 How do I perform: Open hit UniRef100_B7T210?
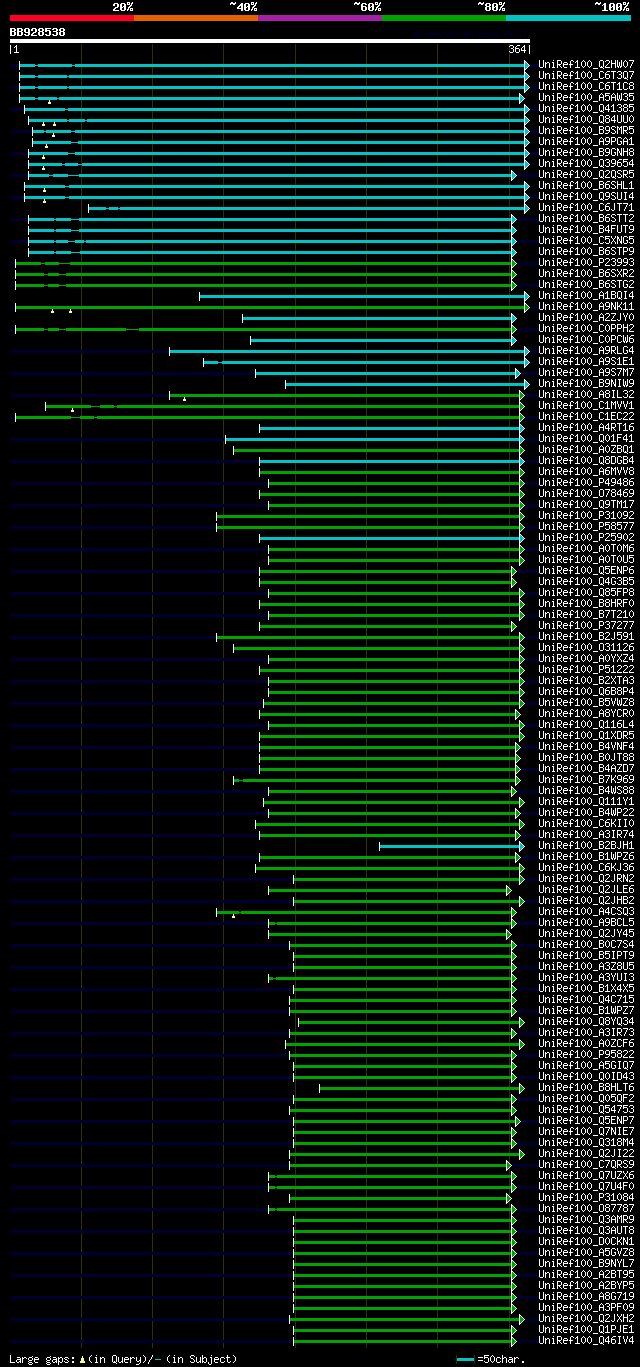point(586,614)
